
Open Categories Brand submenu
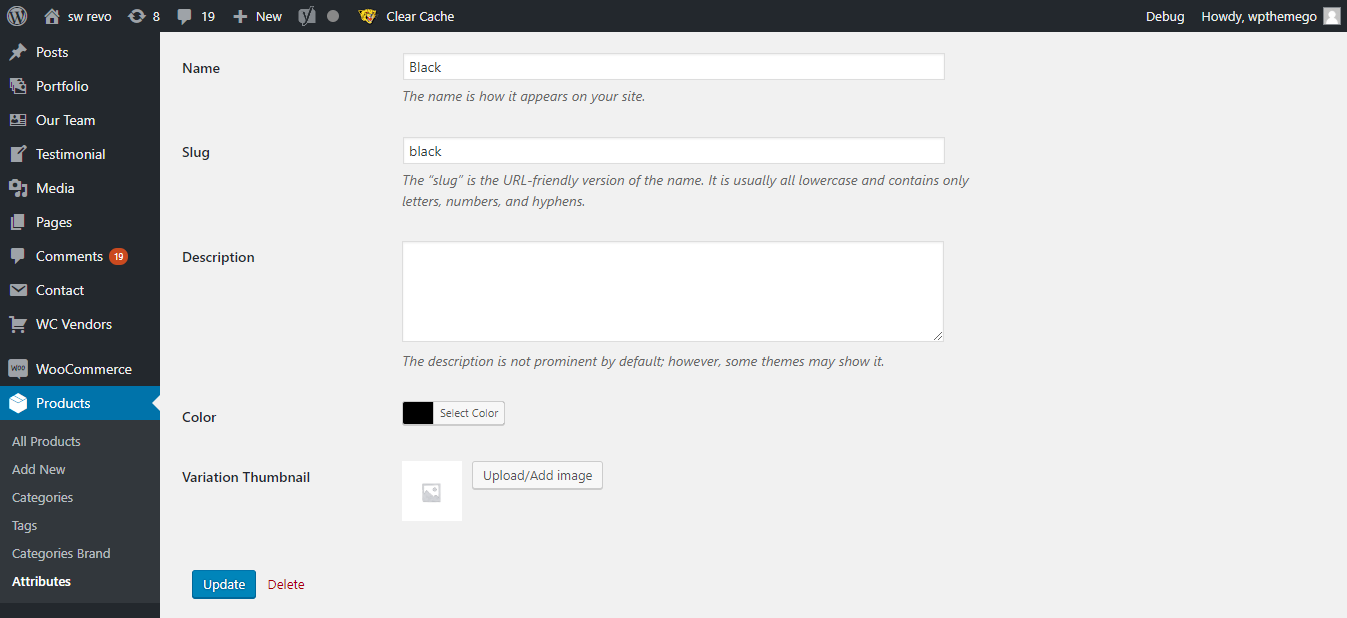[61, 553]
